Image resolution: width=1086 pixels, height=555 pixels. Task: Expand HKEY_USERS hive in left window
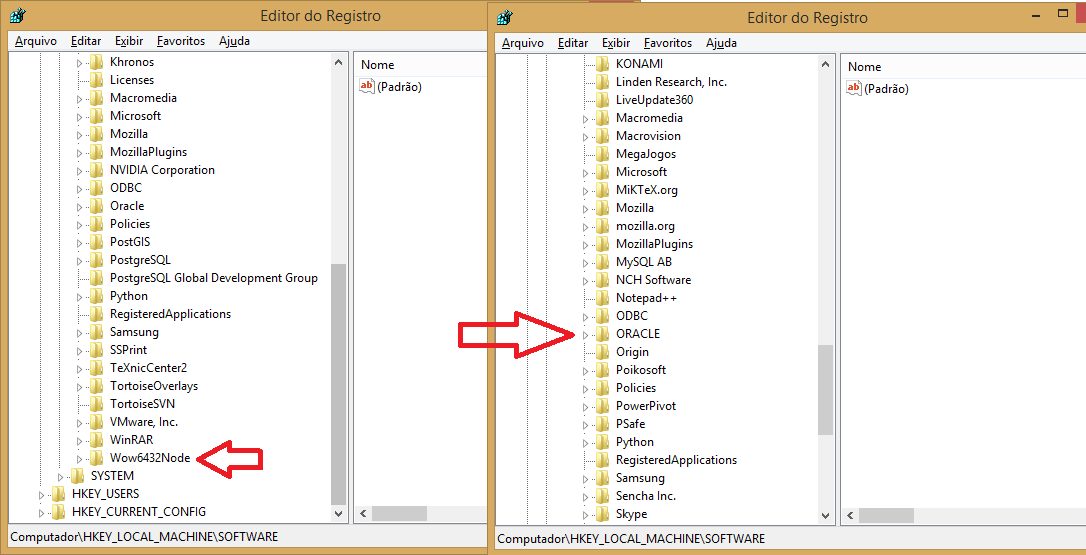point(42,495)
